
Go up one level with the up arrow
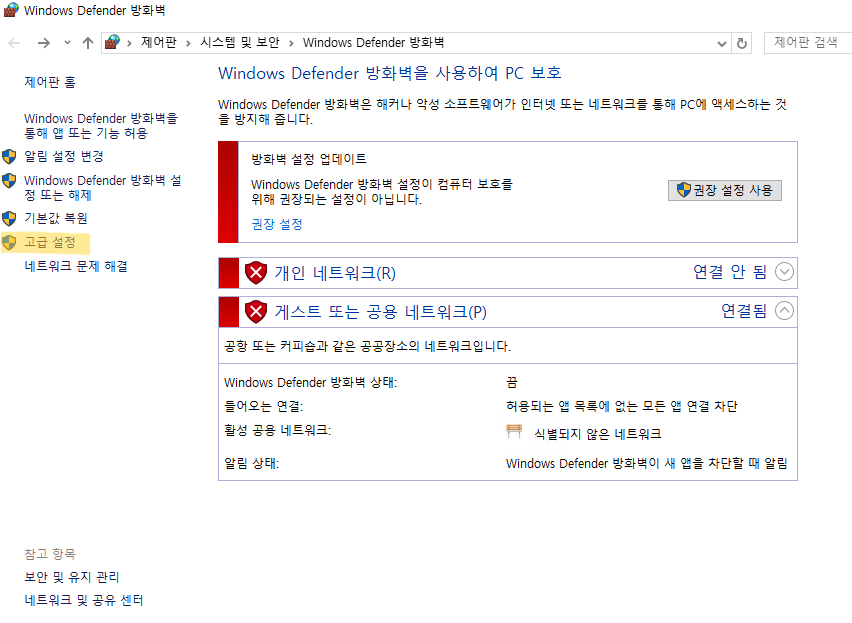click(x=87, y=43)
